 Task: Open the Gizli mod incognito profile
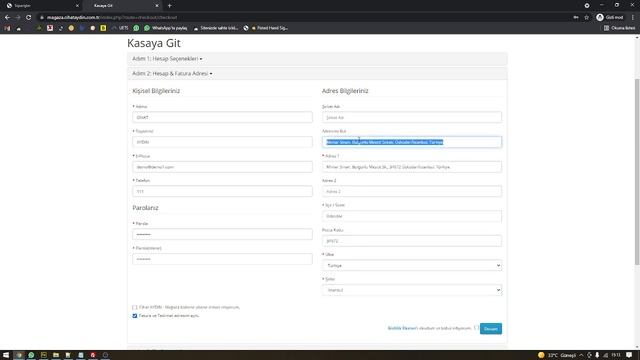point(610,18)
